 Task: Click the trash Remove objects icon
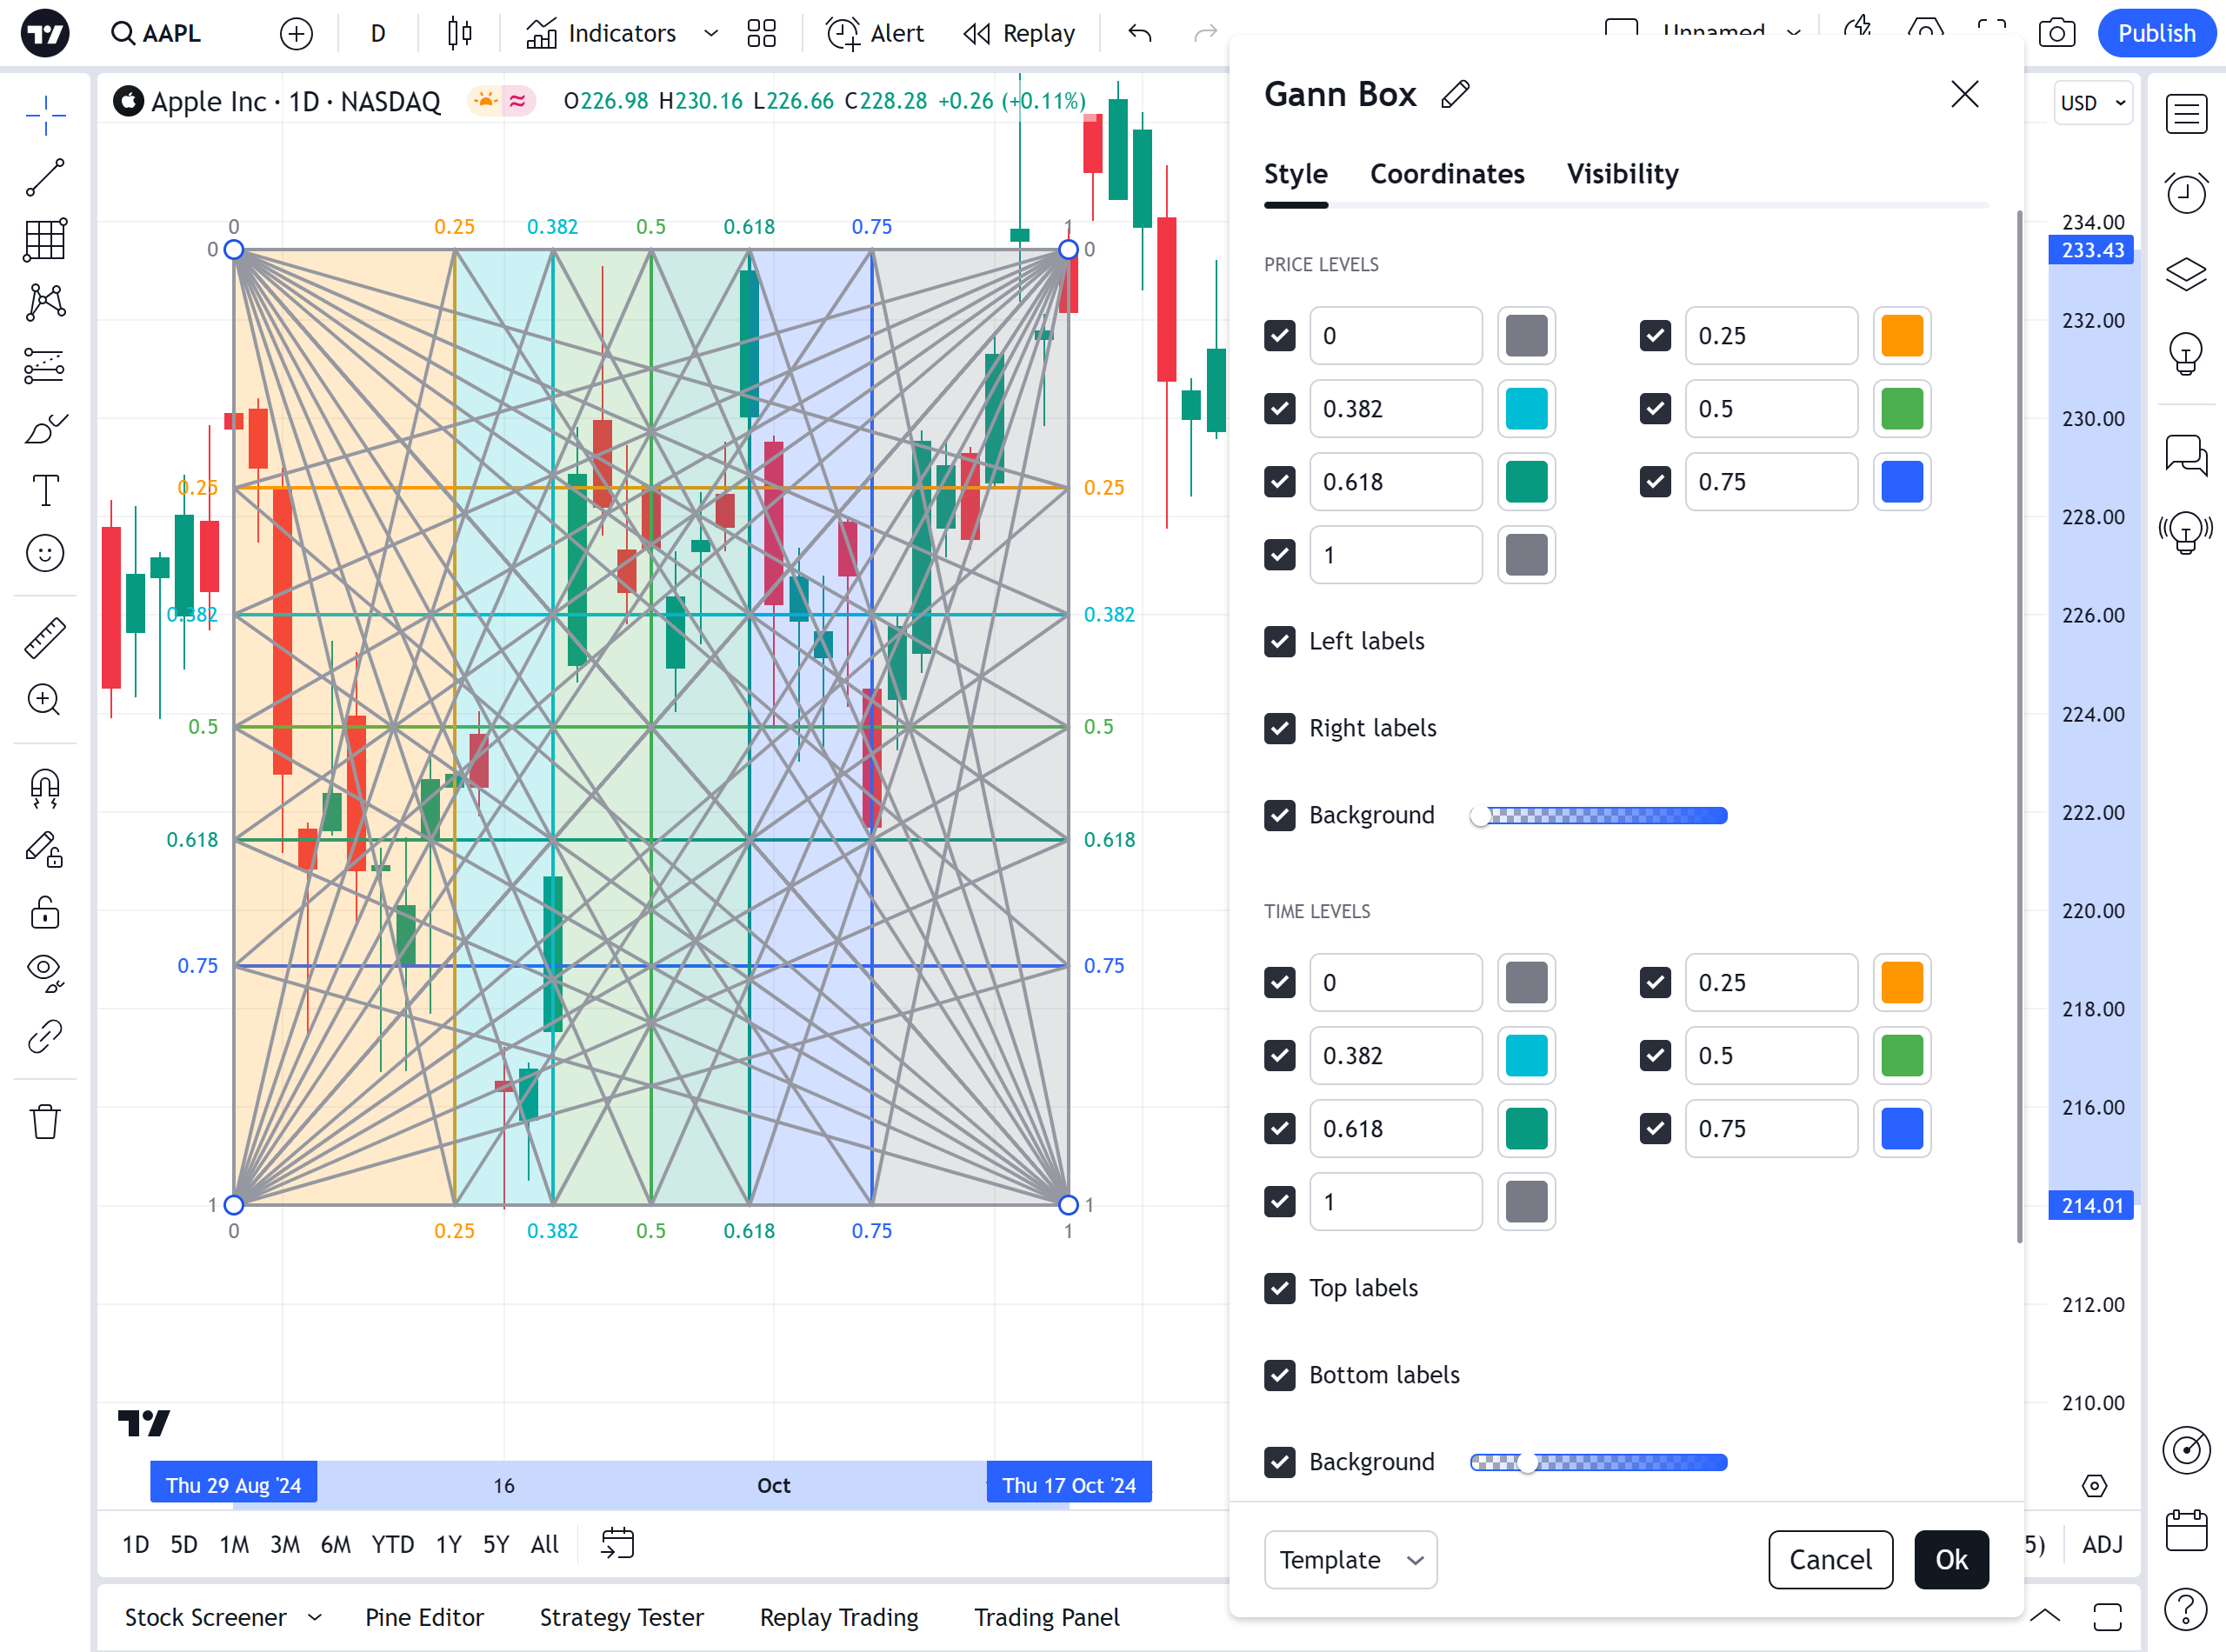coord(45,1122)
